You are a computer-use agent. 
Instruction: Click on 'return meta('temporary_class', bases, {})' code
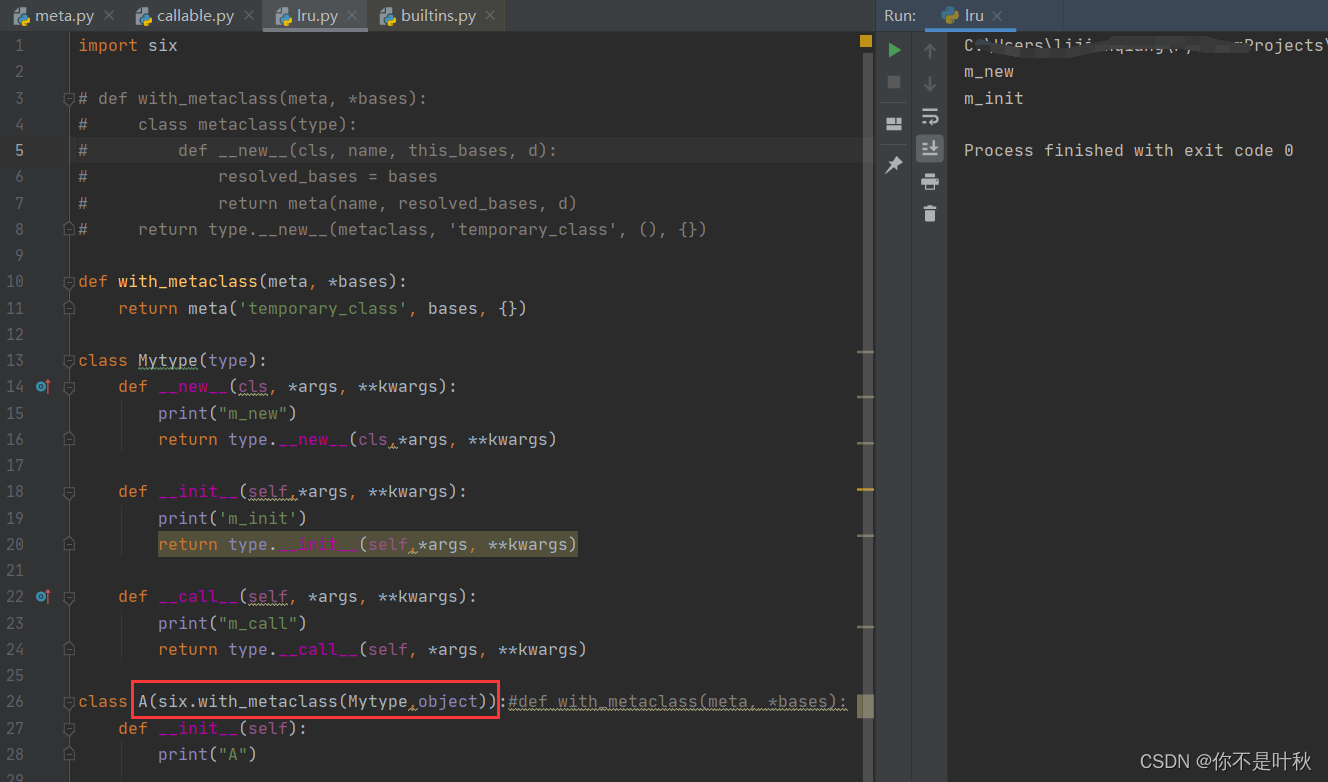322,308
